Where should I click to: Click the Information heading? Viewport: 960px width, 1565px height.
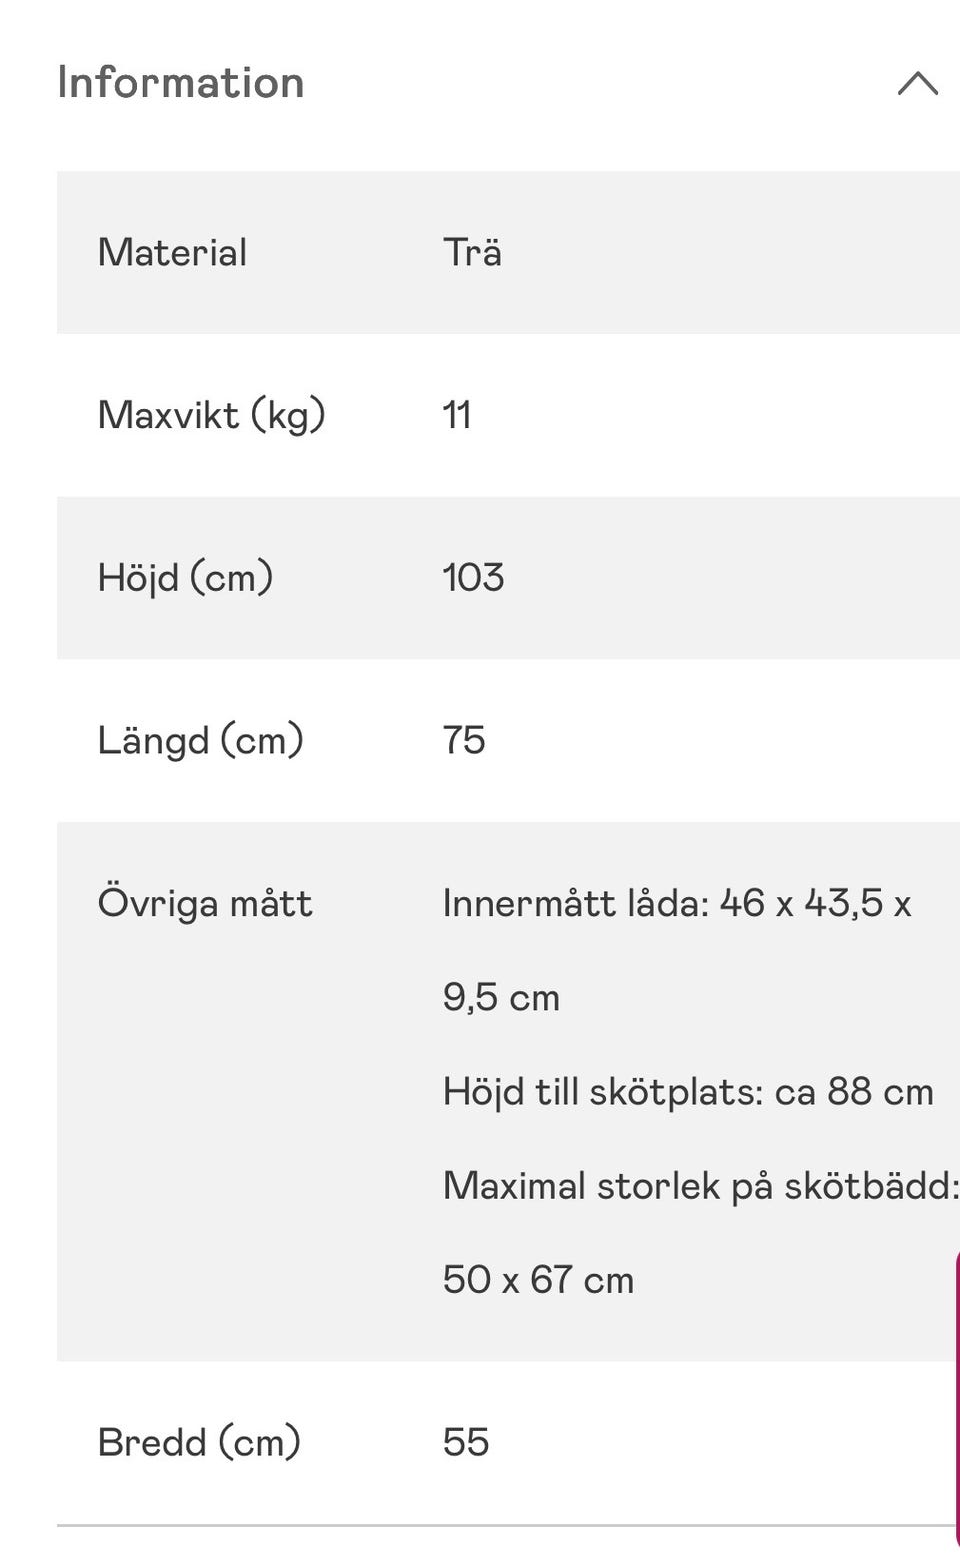181,83
